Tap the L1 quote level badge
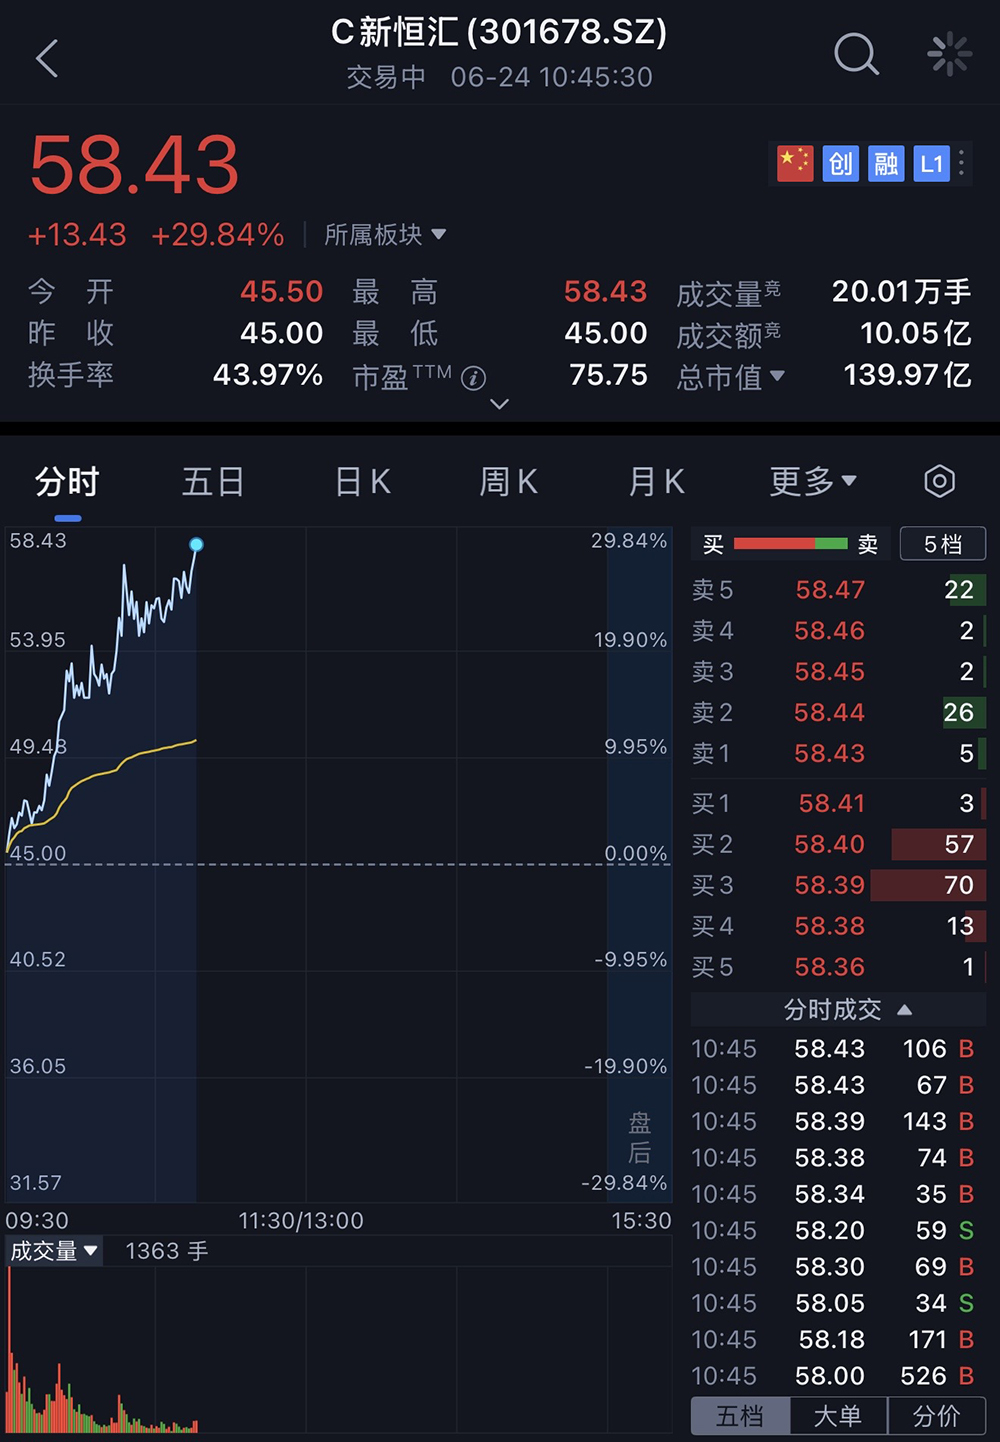Image resolution: width=1000 pixels, height=1442 pixels. pos(931,164)
